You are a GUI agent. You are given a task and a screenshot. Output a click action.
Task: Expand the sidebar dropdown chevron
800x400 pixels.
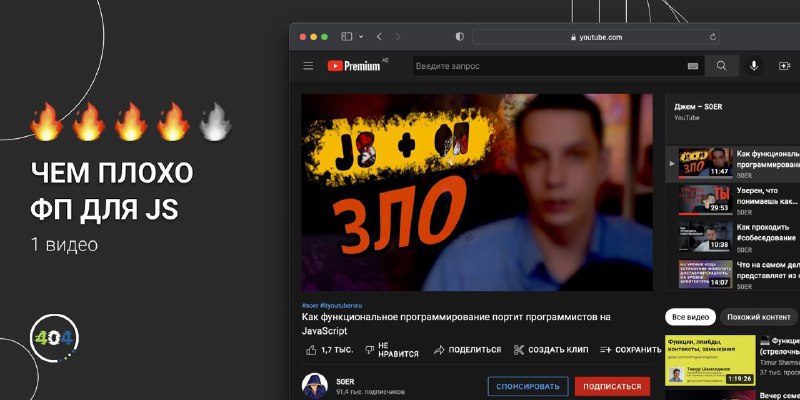tap(361, 37)
